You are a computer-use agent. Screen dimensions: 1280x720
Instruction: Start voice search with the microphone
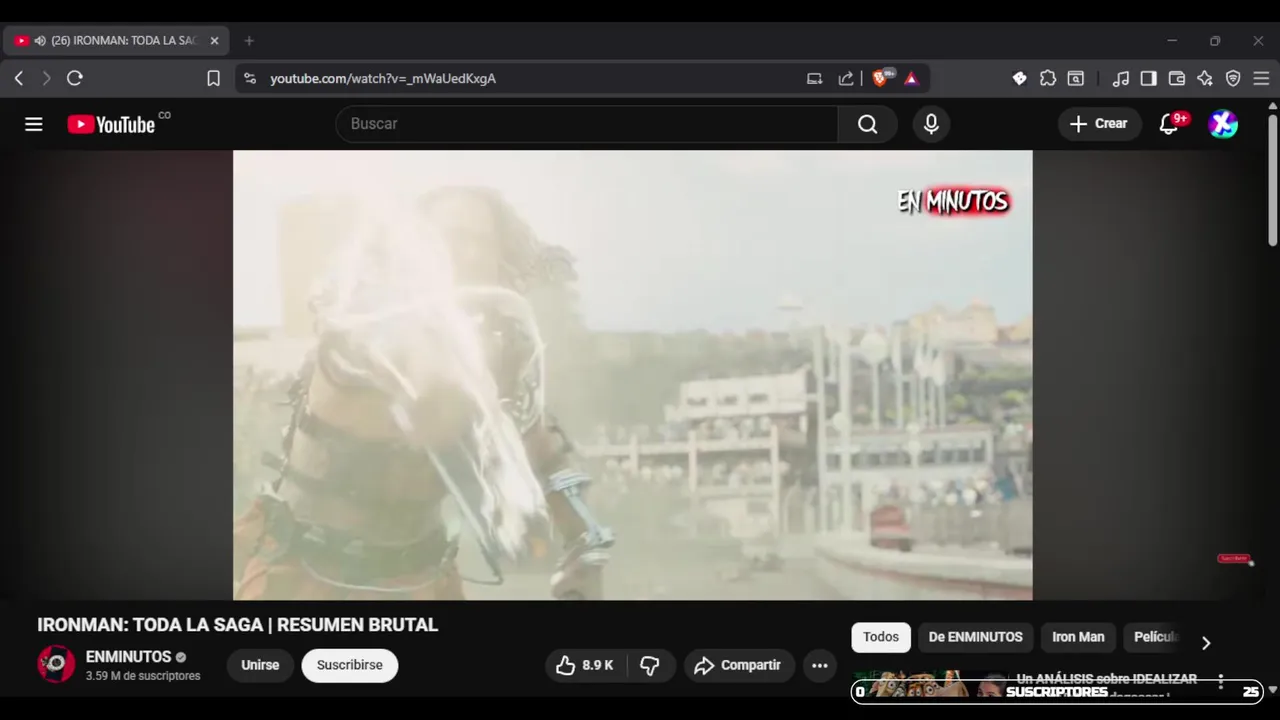coord(931,124)
